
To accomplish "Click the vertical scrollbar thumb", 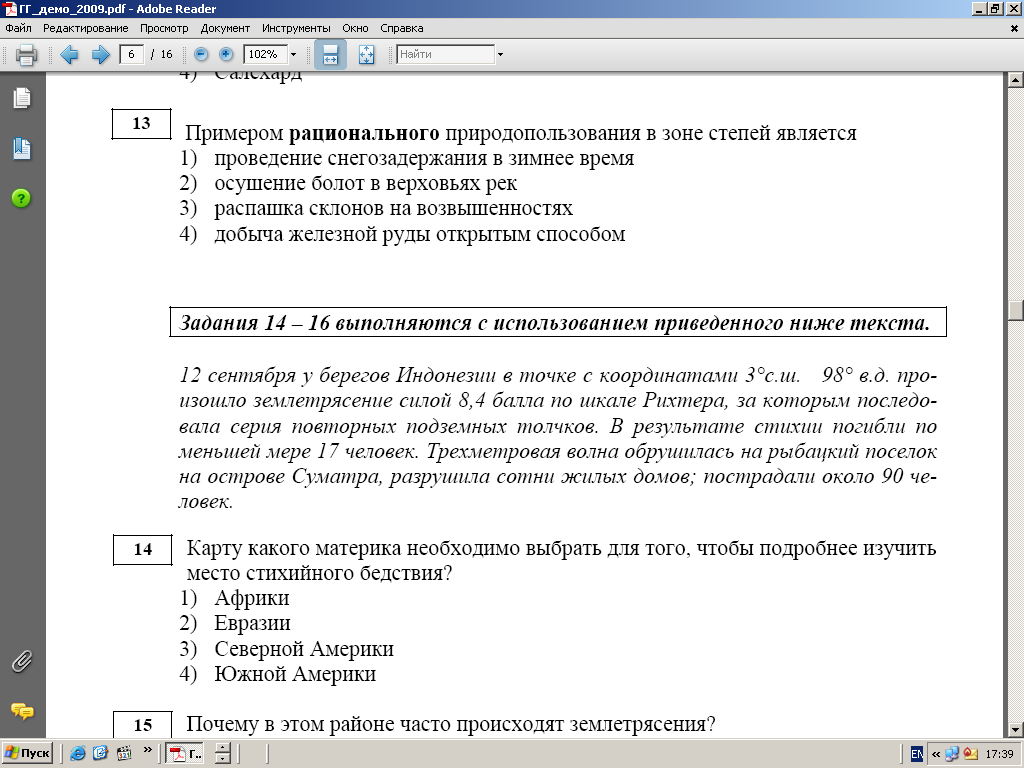I will [x=1015, y=310].
